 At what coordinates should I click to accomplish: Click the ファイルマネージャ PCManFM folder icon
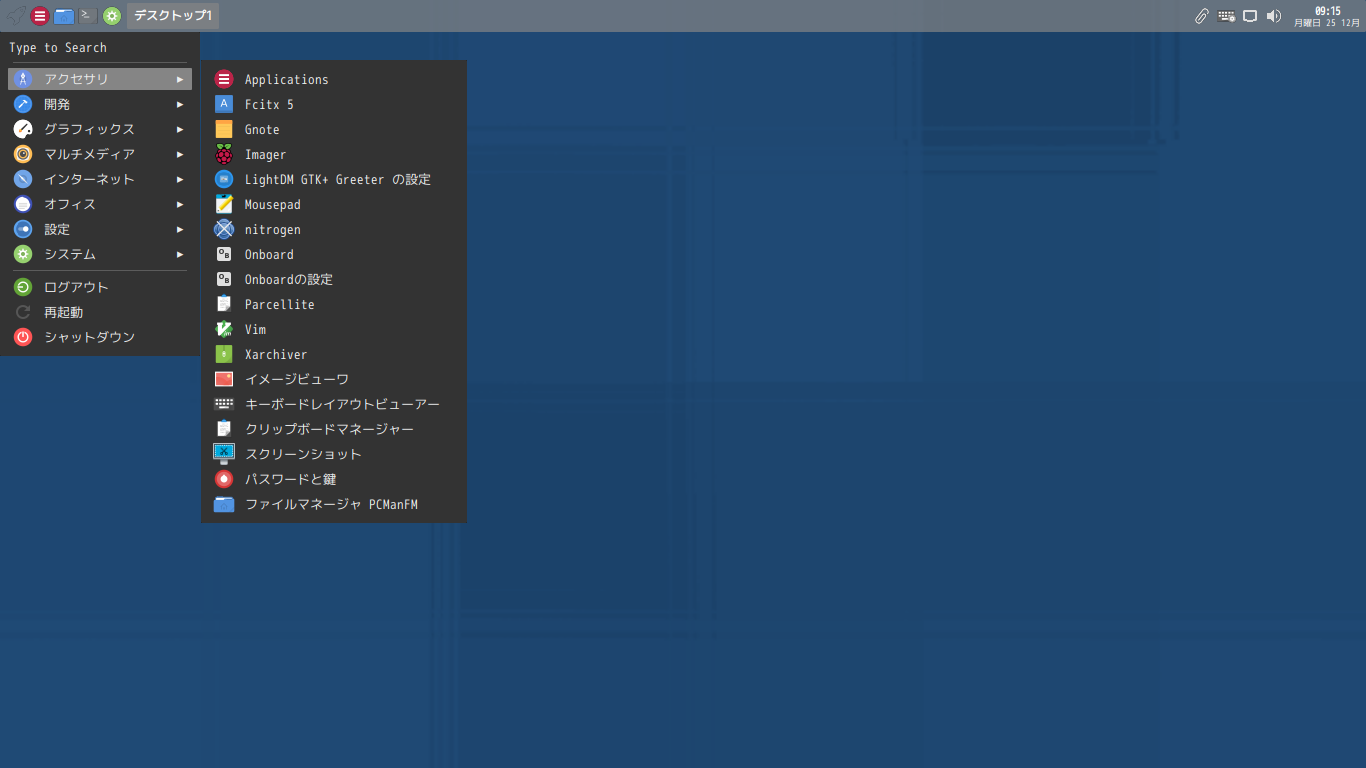point(224,504)
